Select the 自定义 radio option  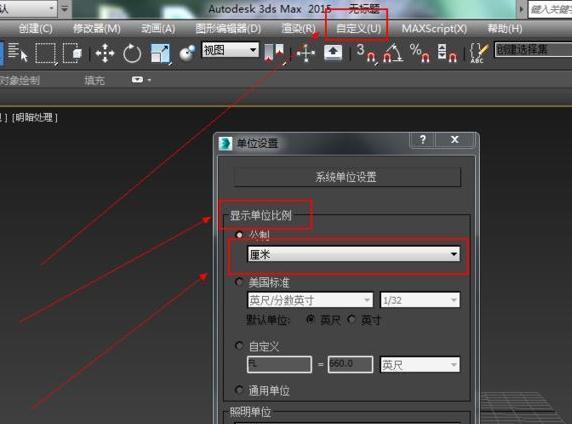tap(239, 345)
